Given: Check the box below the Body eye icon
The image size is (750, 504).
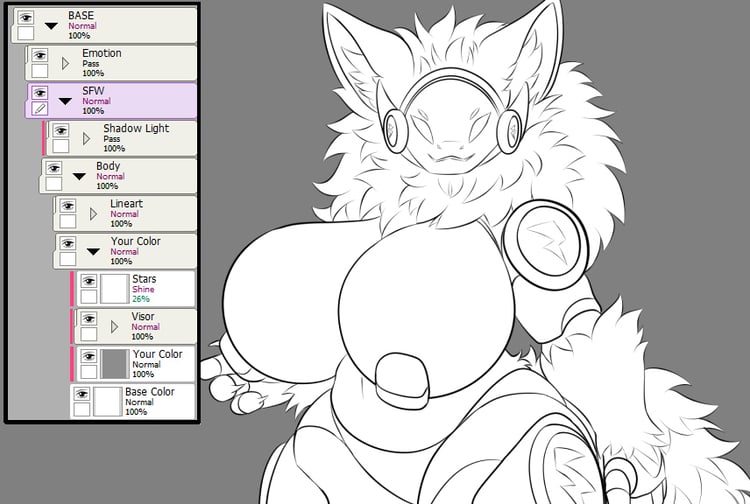Looking at the screenshot, I should pyautogui.click(x=54, y=184).
